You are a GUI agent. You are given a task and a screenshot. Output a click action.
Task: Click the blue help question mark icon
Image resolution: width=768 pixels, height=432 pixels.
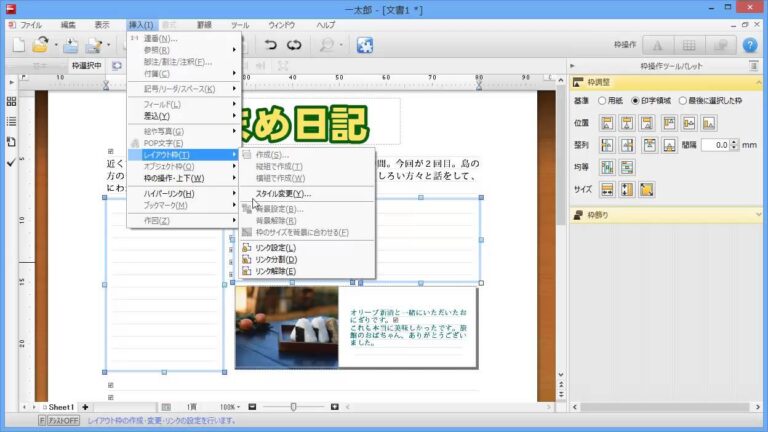click(750, 45)
